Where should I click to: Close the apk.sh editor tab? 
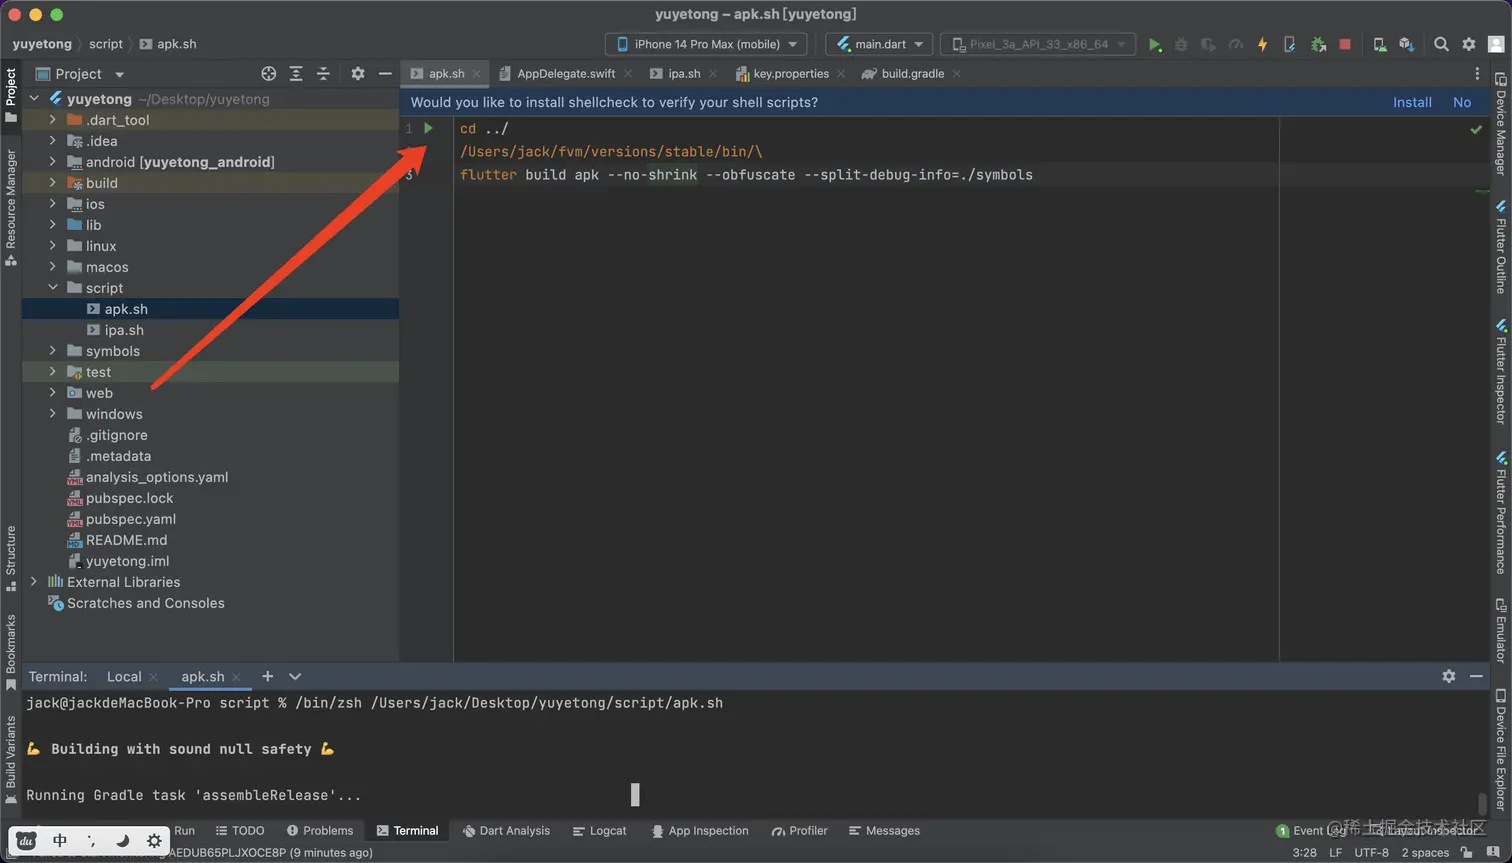click(x=477, y=74)
